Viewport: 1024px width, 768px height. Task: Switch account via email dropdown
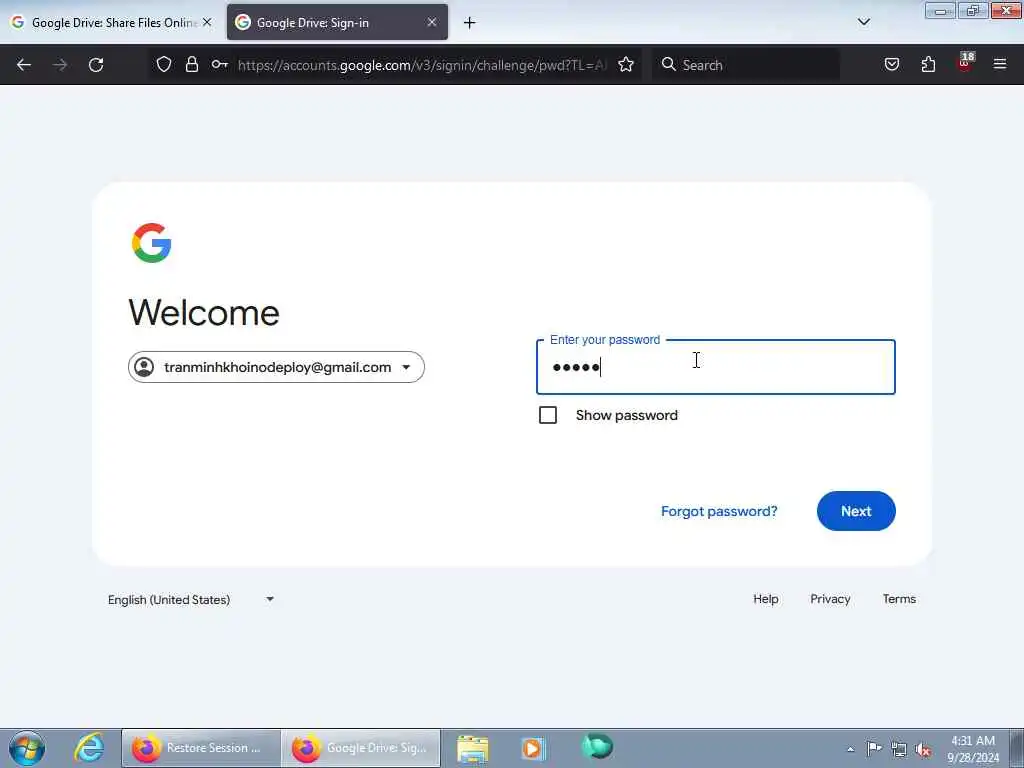pos(276,367)
